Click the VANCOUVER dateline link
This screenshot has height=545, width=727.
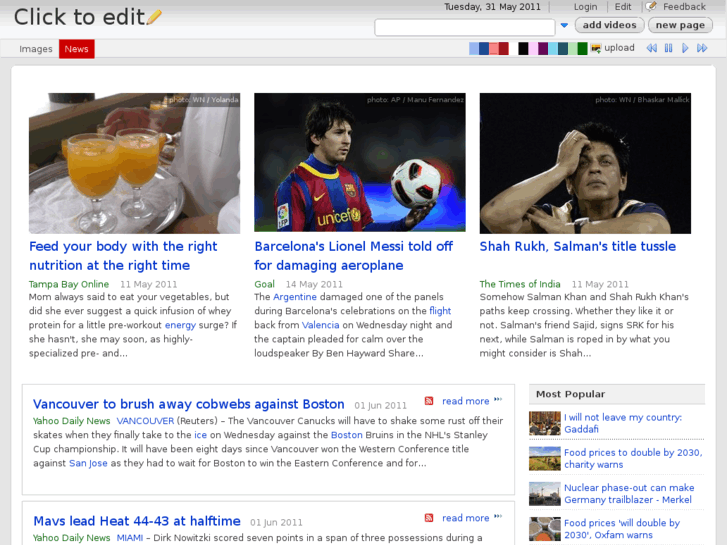click(145, 421)
